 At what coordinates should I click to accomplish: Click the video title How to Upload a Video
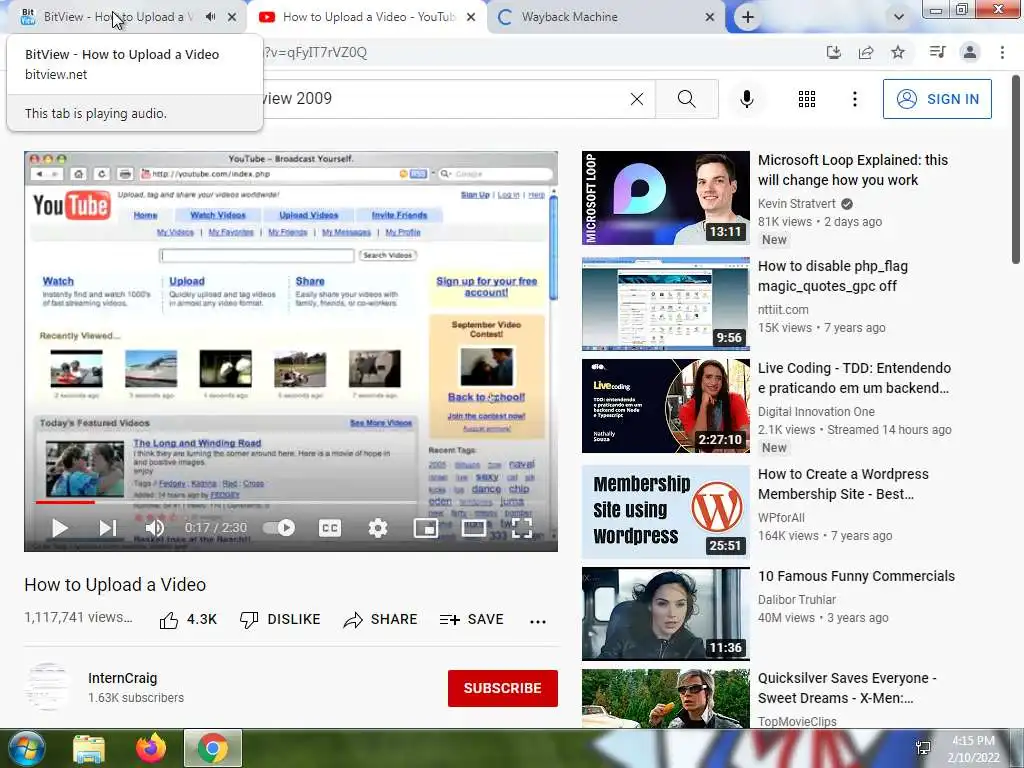click(x=115, y=584)
